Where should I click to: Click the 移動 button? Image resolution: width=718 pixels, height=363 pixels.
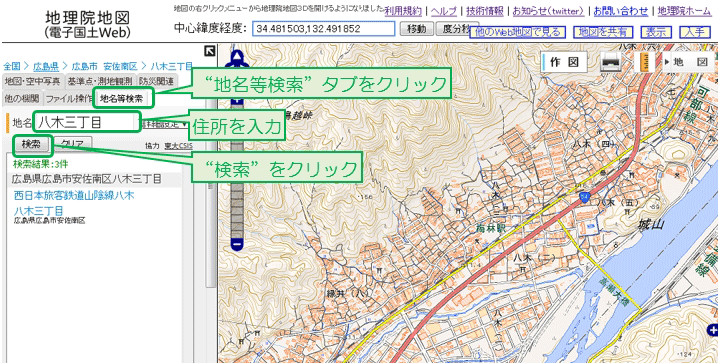coord(416,29)
